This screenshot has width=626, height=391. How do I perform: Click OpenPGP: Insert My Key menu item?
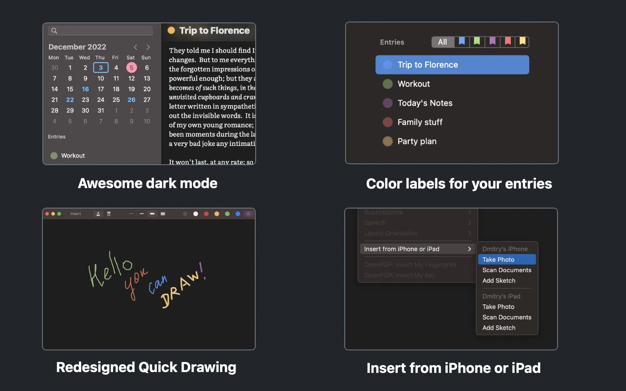399,275
